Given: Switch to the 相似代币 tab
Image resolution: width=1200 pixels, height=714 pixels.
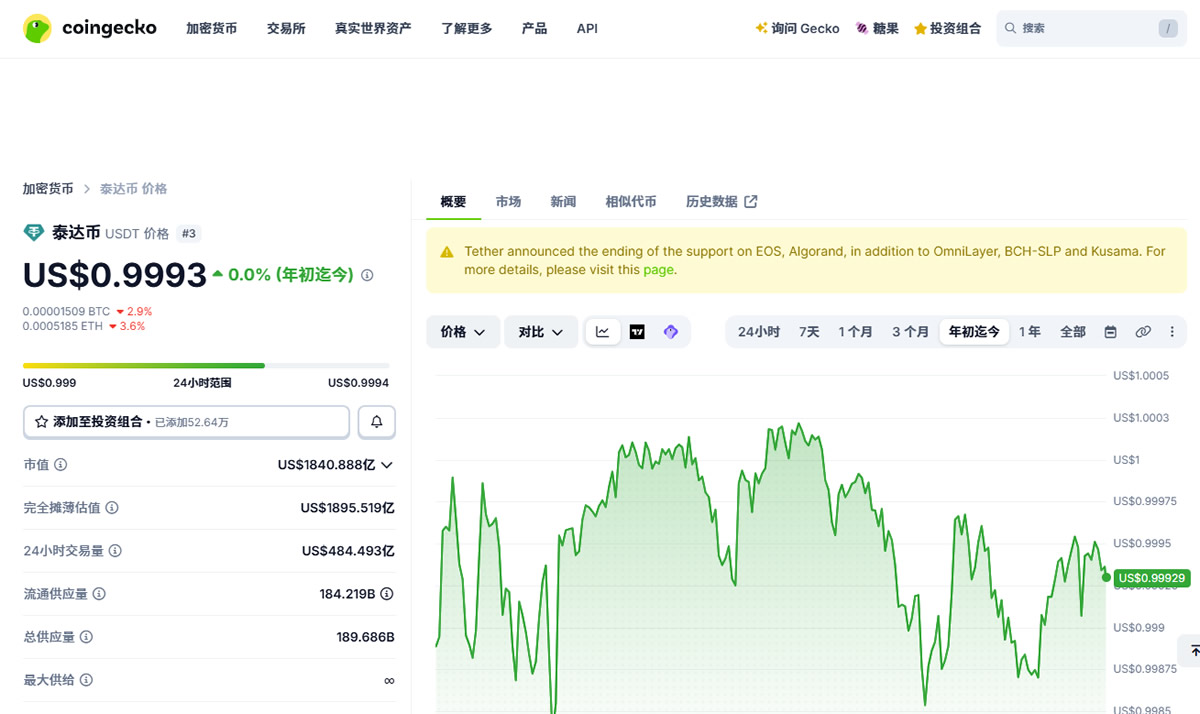Looking at the screenshot, I should pyautogui.click(x=631, y=201).
